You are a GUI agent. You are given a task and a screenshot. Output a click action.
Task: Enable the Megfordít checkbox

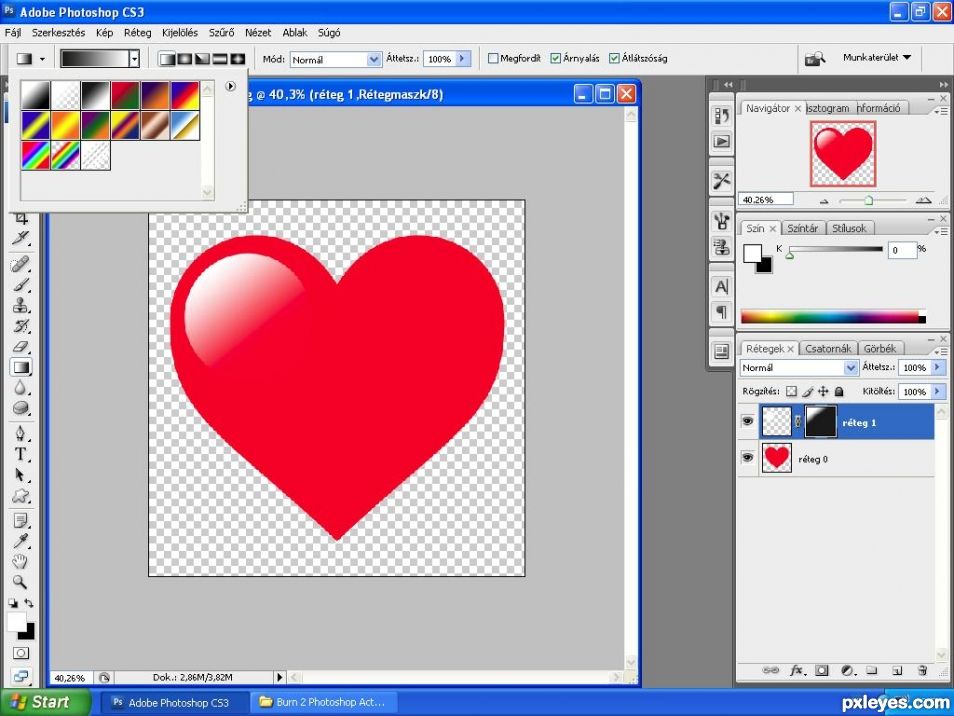tap(493, 58)
